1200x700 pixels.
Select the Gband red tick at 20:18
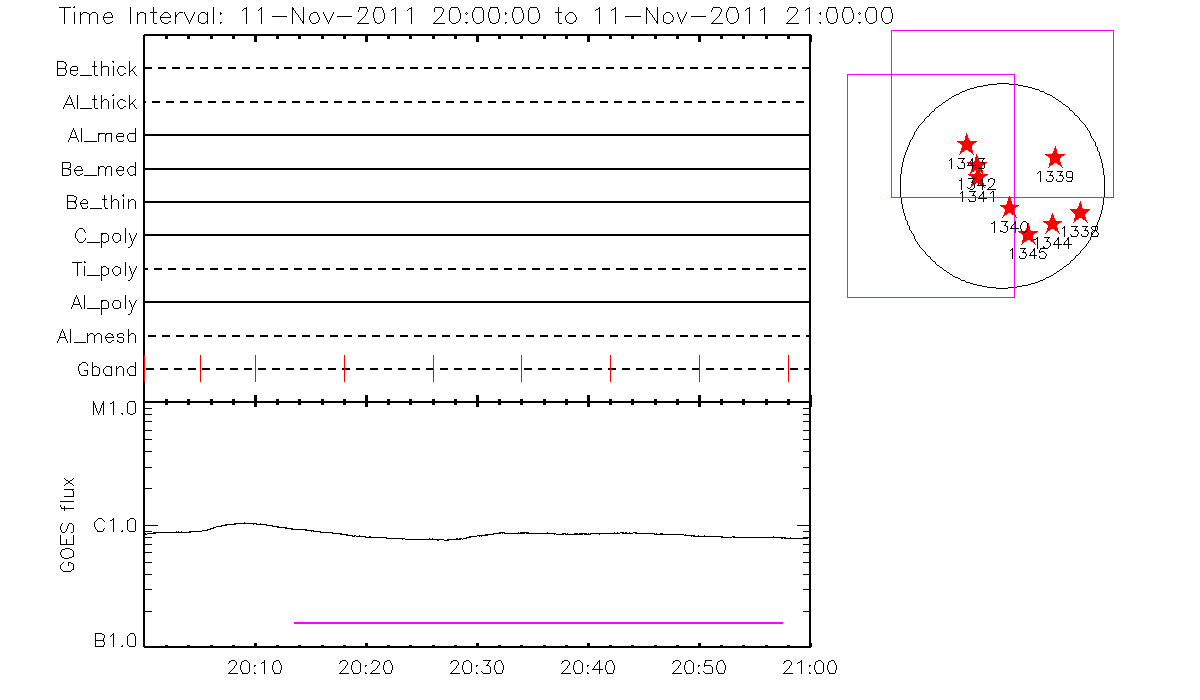point(344,368)
